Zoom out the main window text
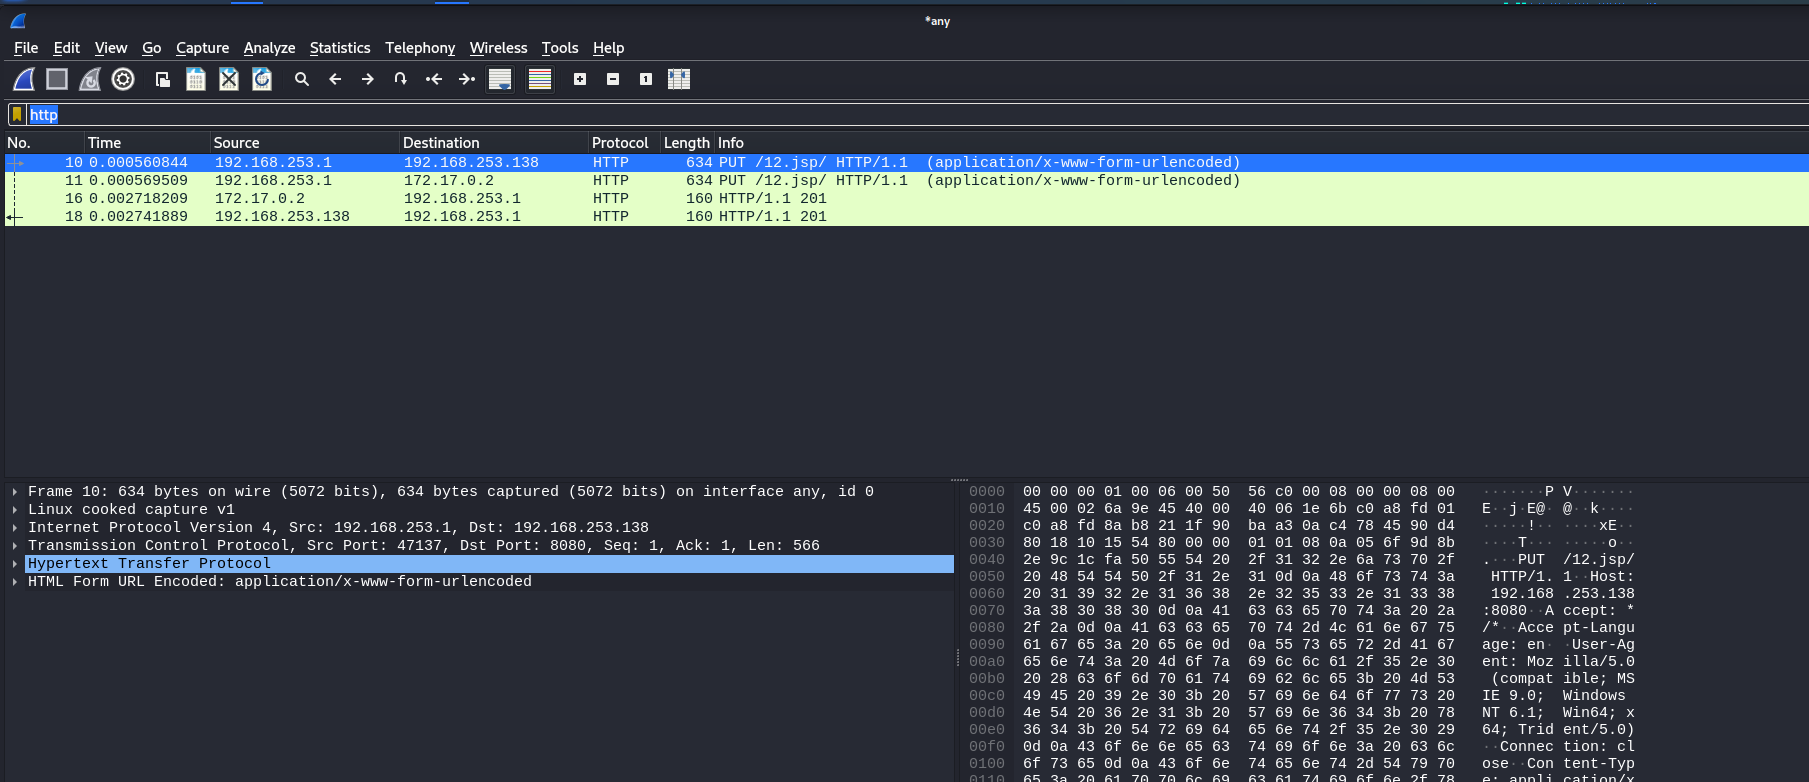The width and height of the screenshot is (1809, 782). point(613,79)
